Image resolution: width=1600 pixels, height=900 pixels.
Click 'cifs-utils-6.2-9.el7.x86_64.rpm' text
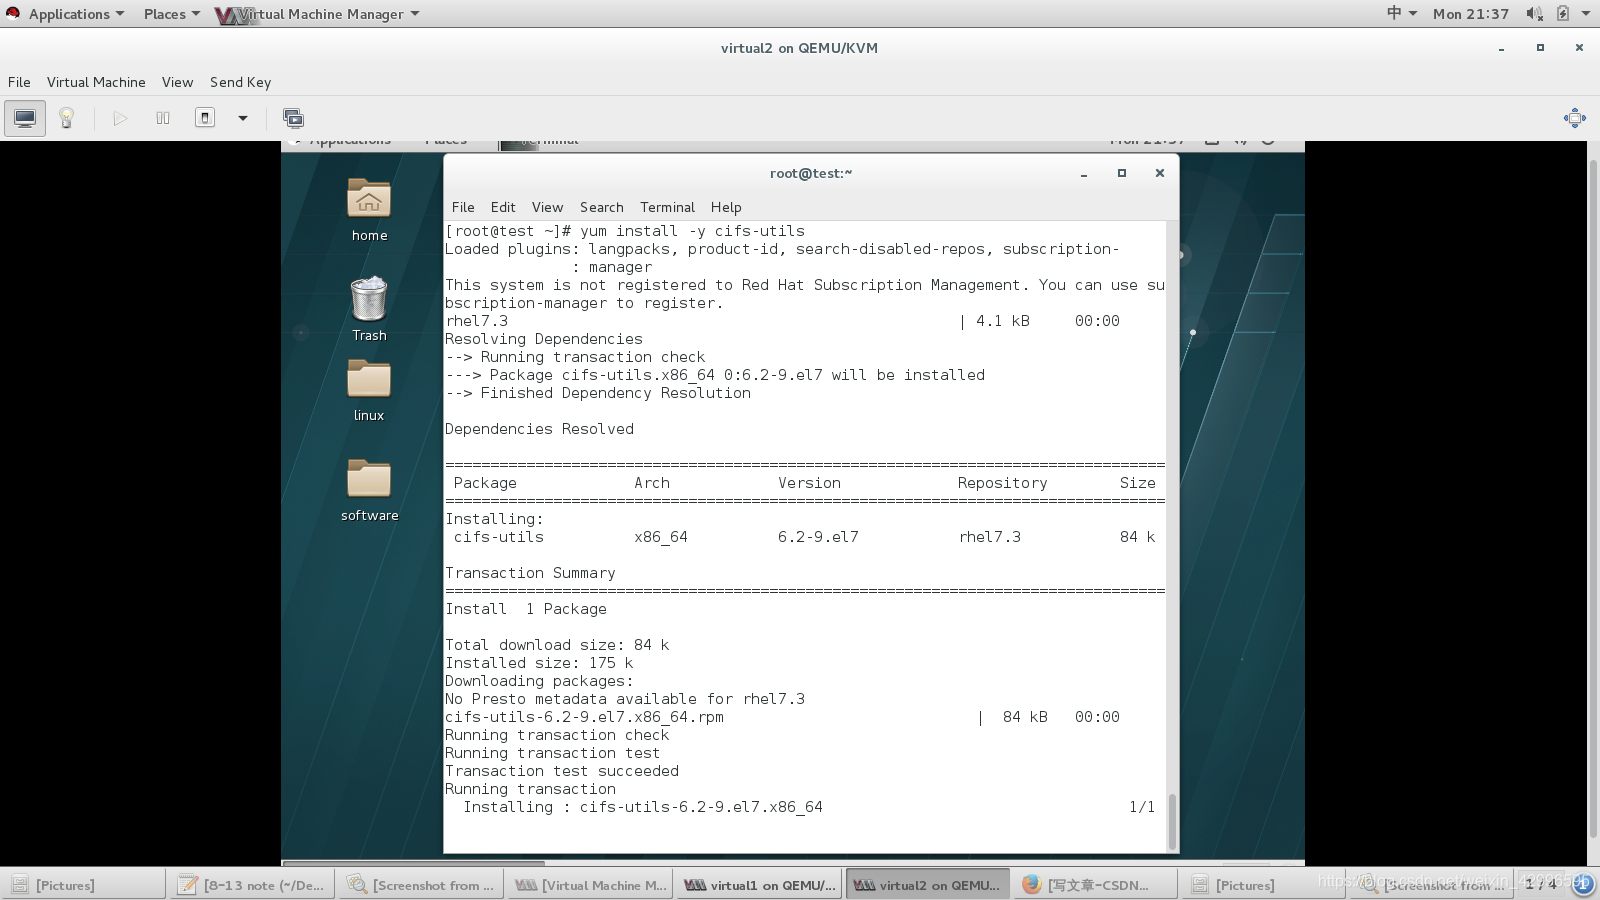[x=584, y=717]
